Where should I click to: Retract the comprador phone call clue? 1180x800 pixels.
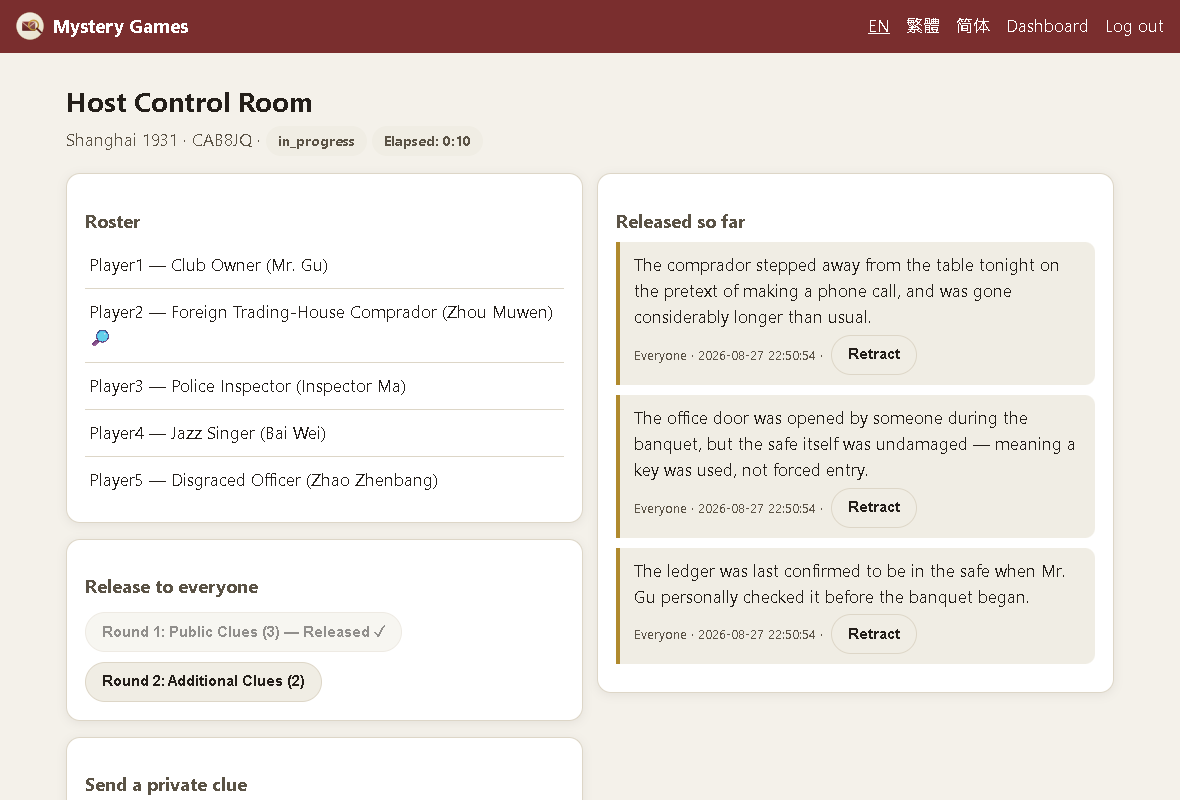click(874, 354)
